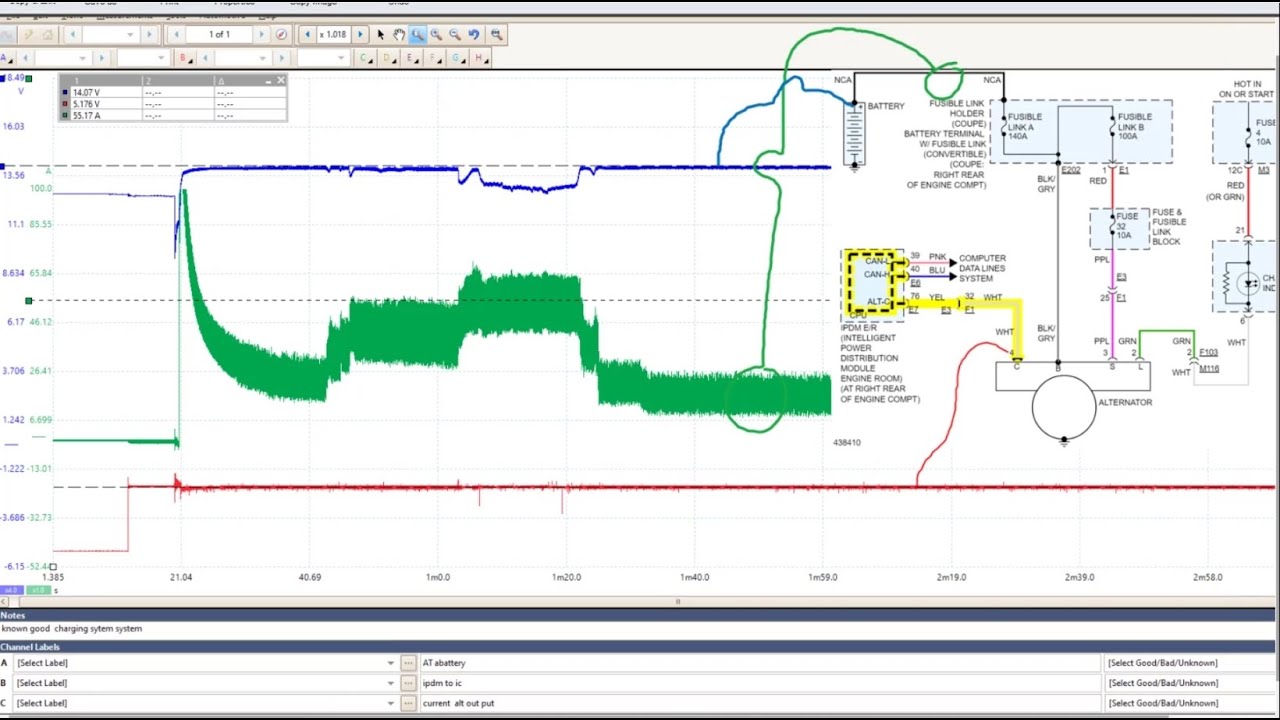Image resolution: width=1280 pixels, height=720 pixels.
Task: Step Channel B range up arrow
Action: click(x=281, y=58)
